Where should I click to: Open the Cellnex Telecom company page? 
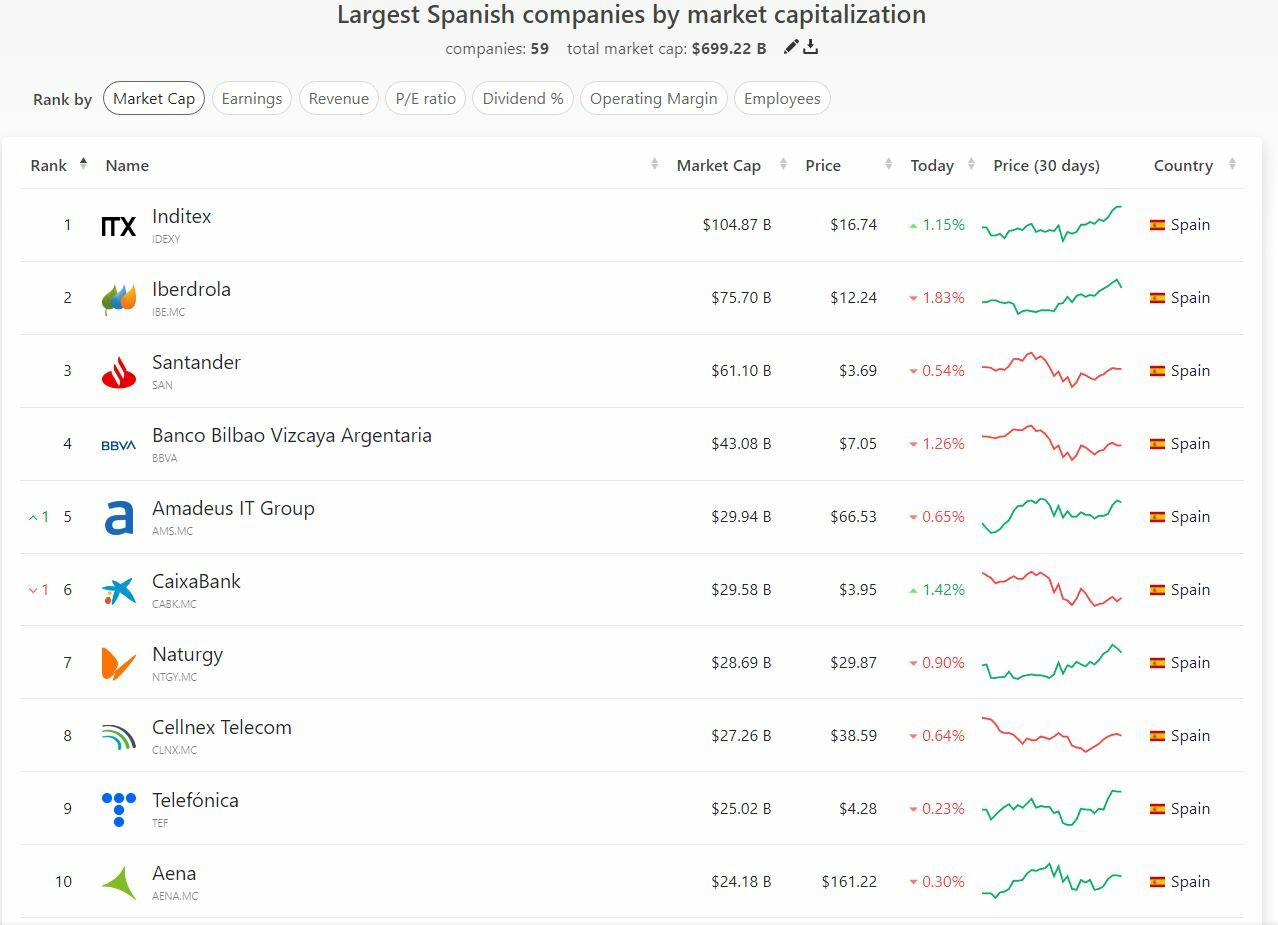click(221, 728)
